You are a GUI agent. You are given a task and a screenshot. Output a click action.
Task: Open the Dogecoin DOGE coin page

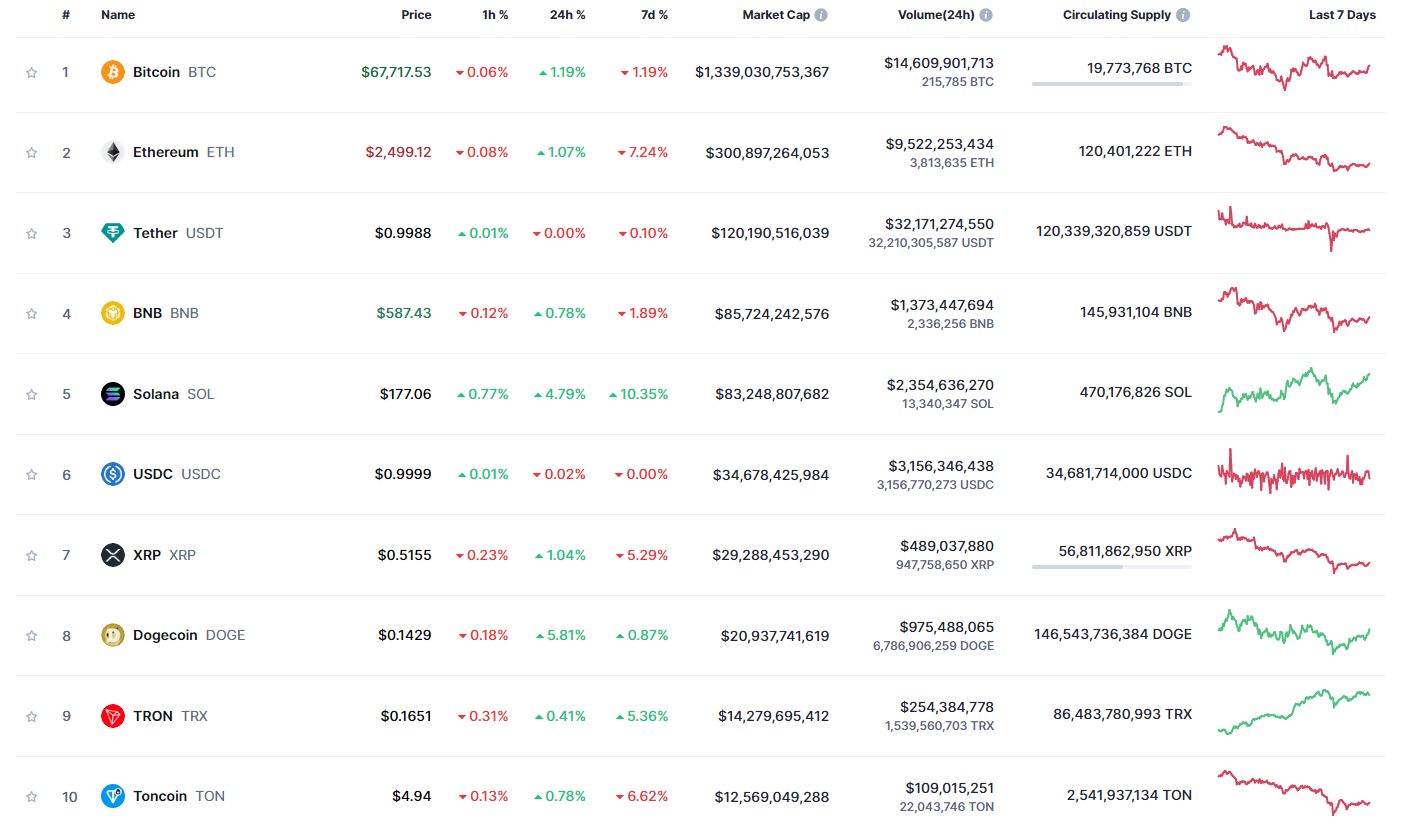[189, 635]
